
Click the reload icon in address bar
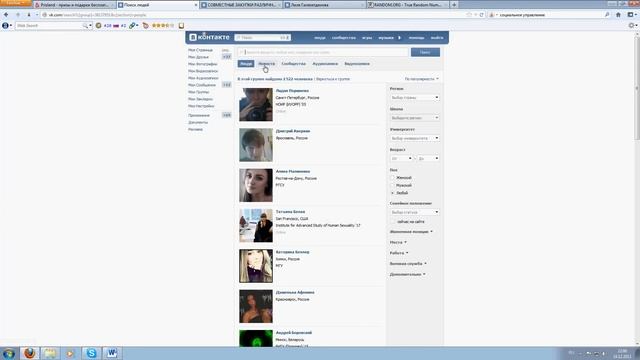pyautogui.click(x=482, y=15)
